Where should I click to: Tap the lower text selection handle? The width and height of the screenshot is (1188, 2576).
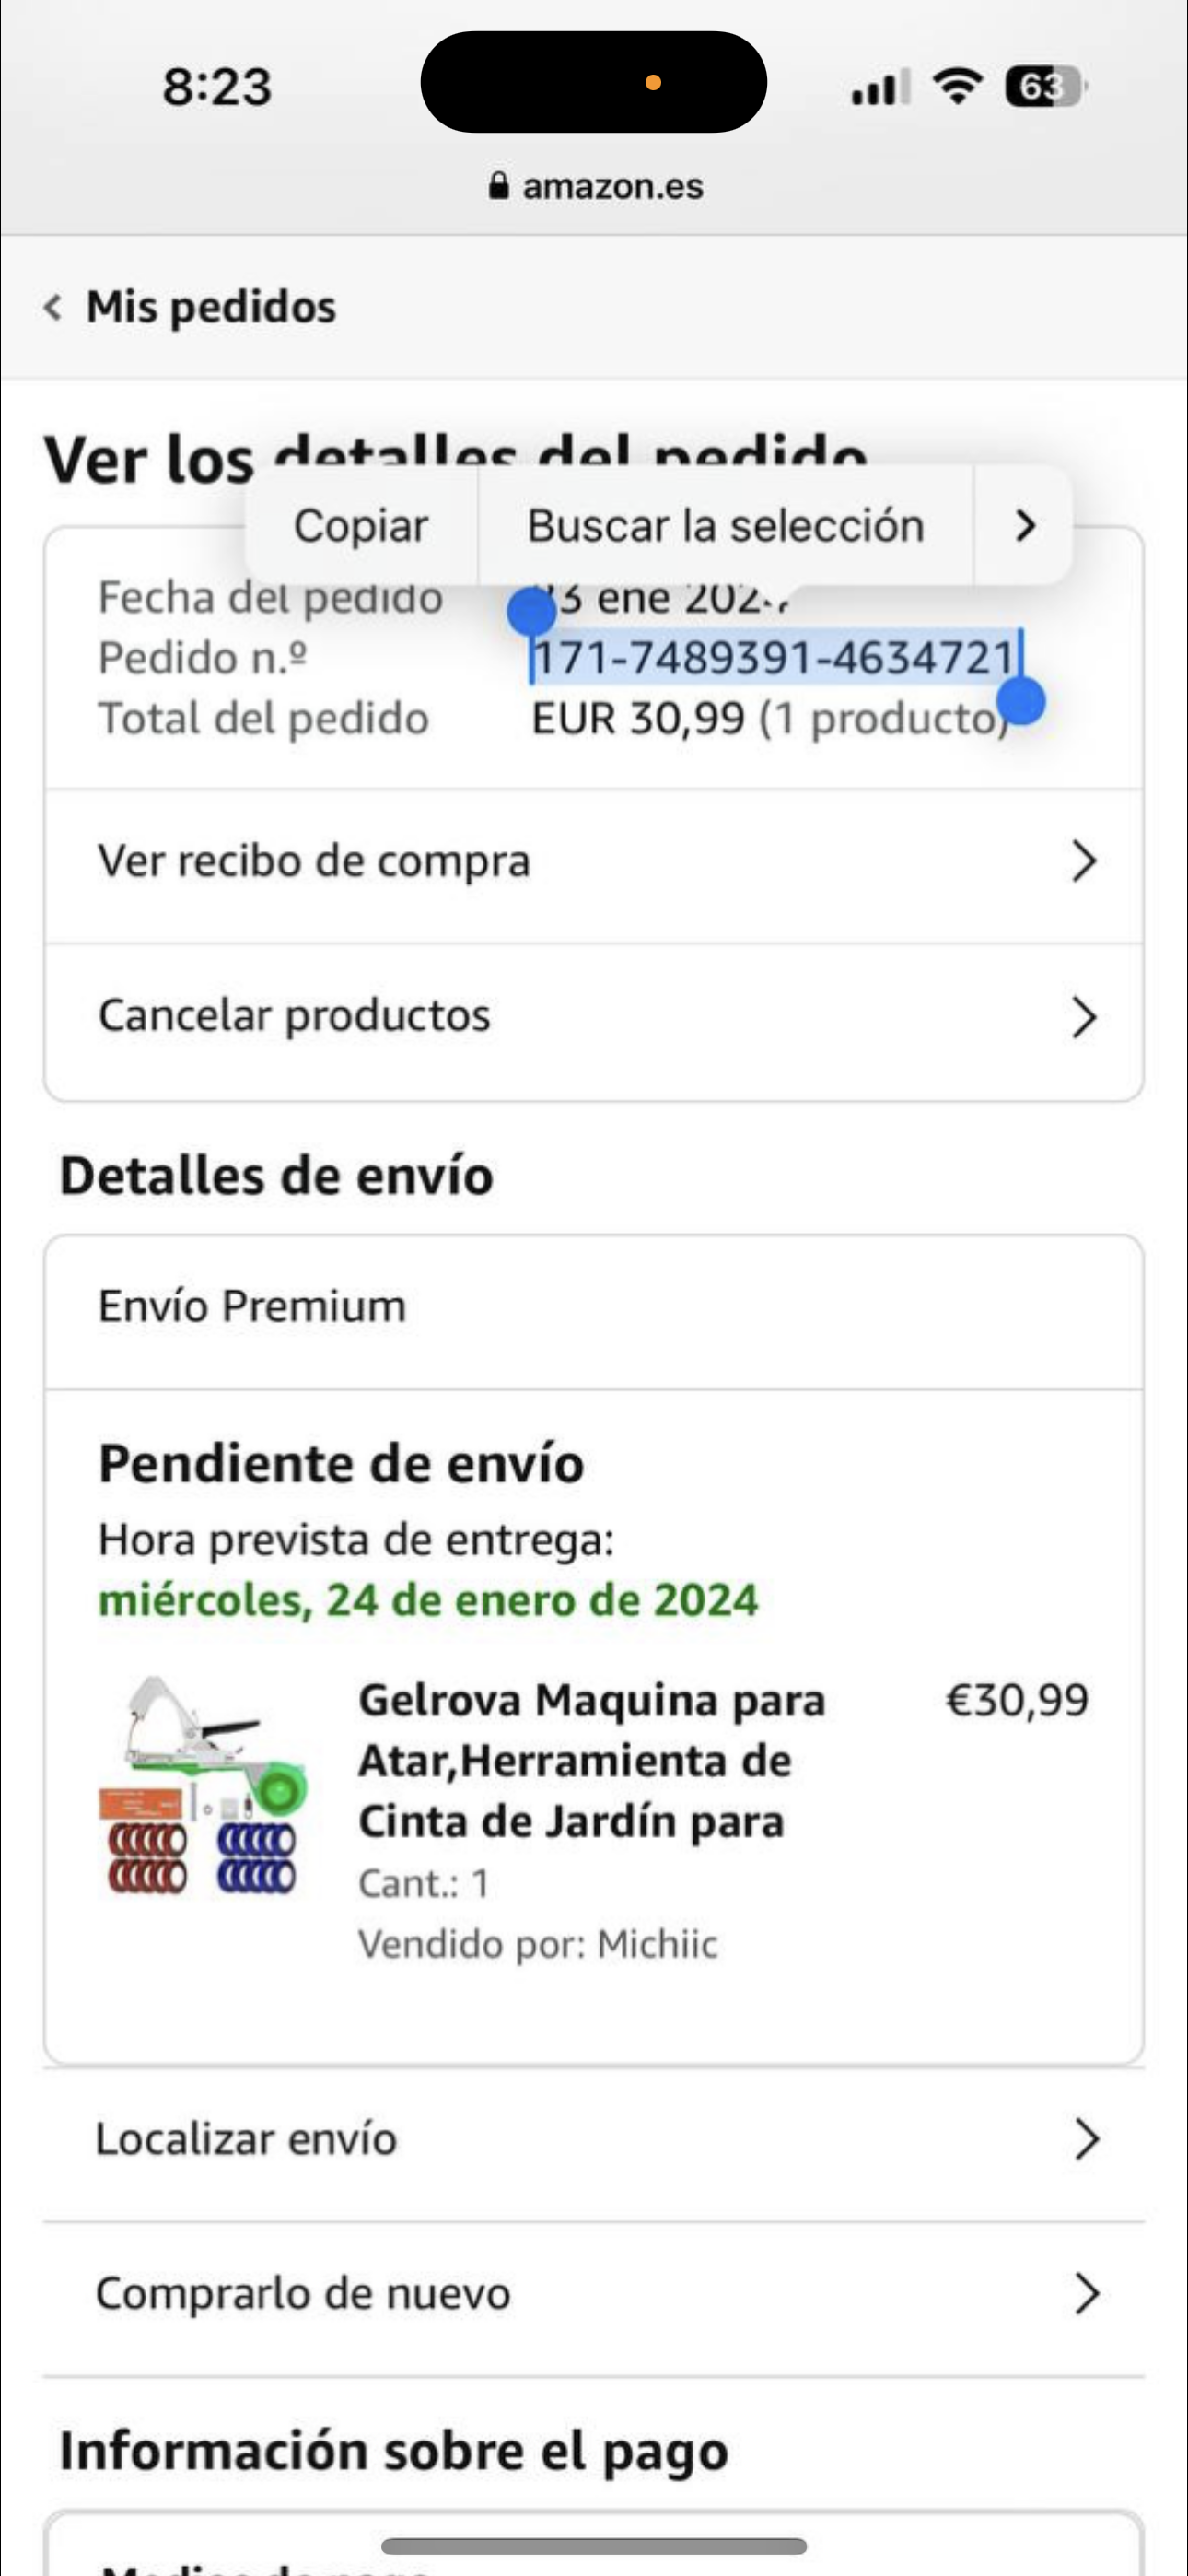click(x=1021, y=700)
